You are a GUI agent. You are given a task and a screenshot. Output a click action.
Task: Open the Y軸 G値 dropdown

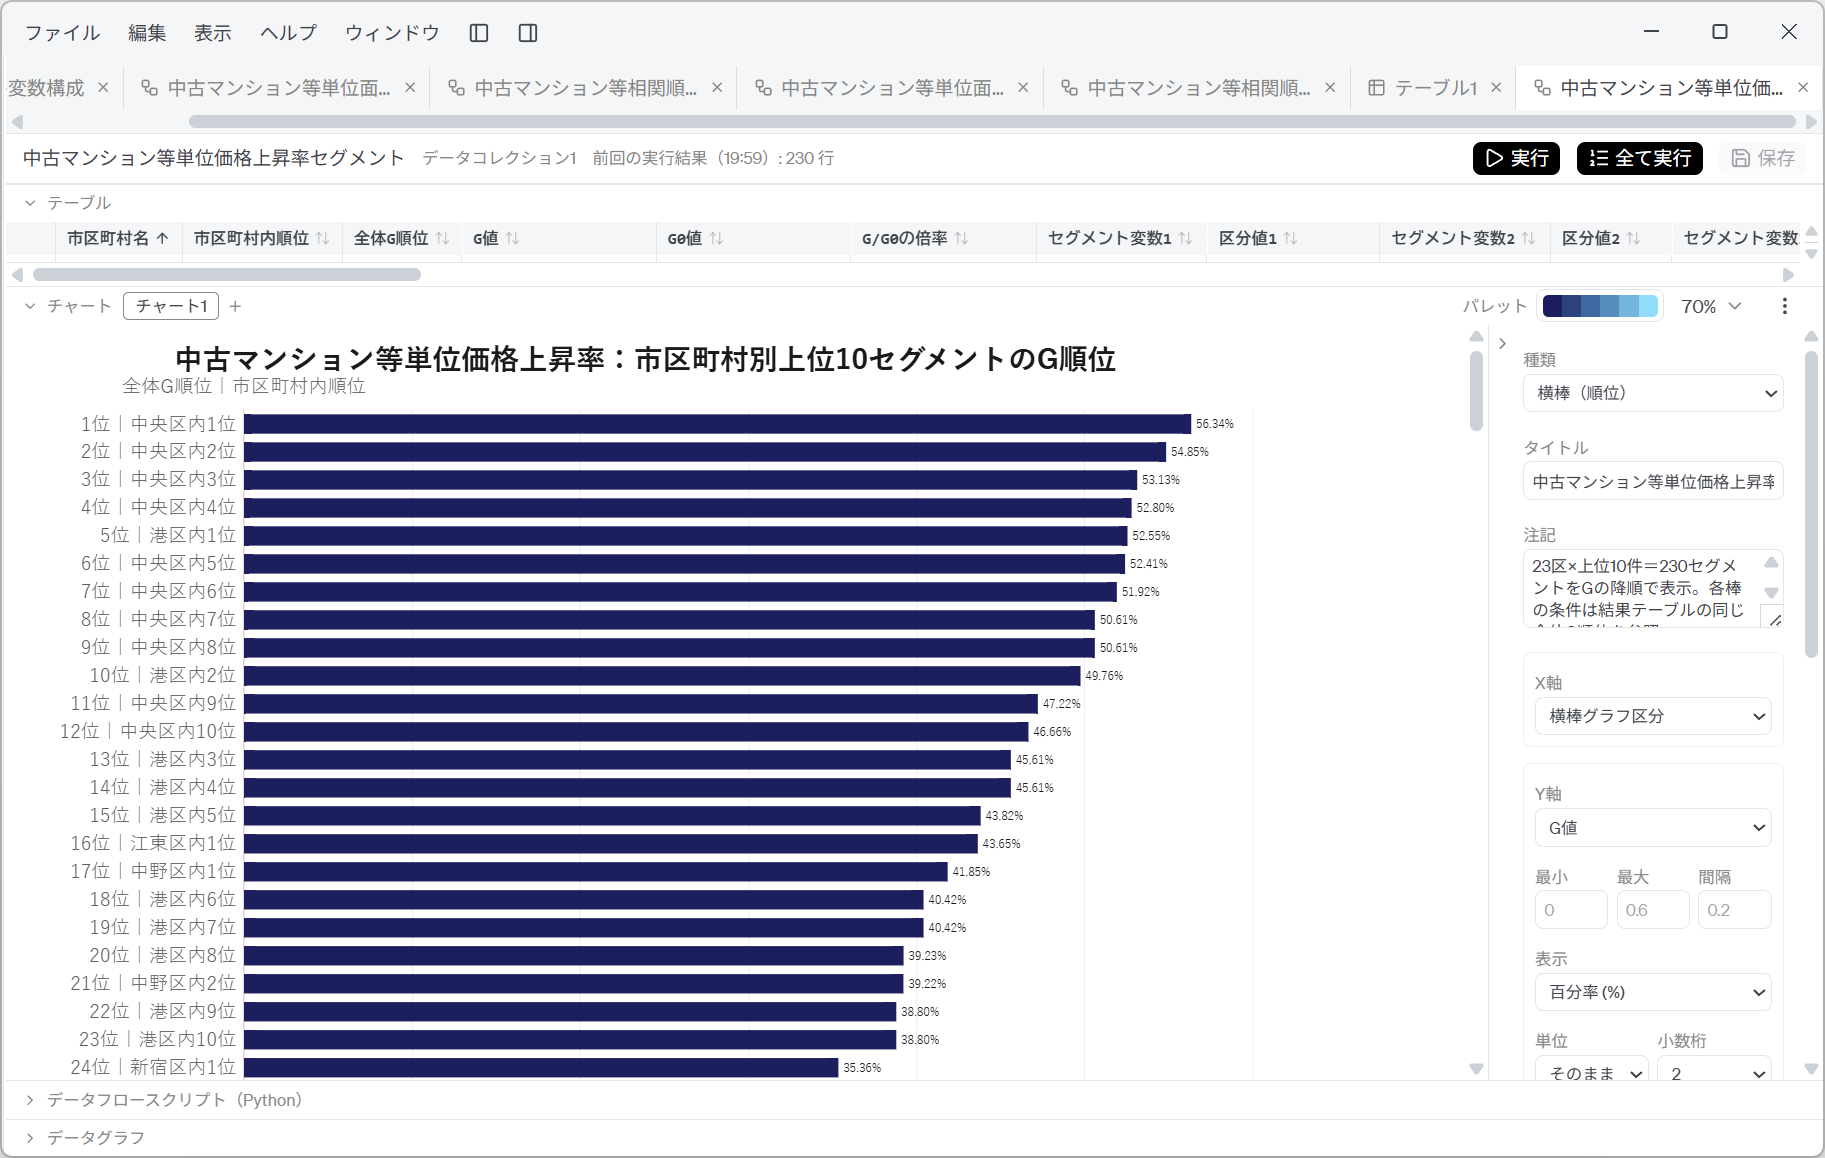point(1653,828)
